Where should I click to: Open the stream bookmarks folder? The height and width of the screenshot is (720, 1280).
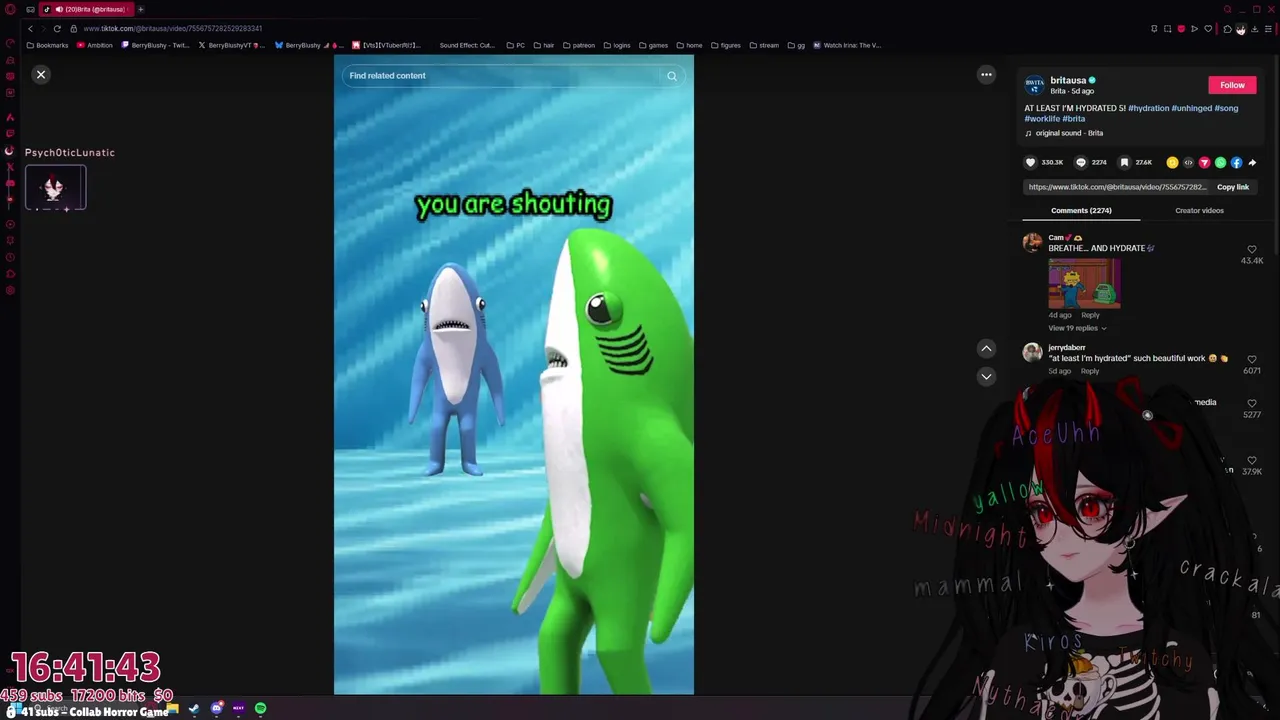pyautogui.click(x=764, y=45)
